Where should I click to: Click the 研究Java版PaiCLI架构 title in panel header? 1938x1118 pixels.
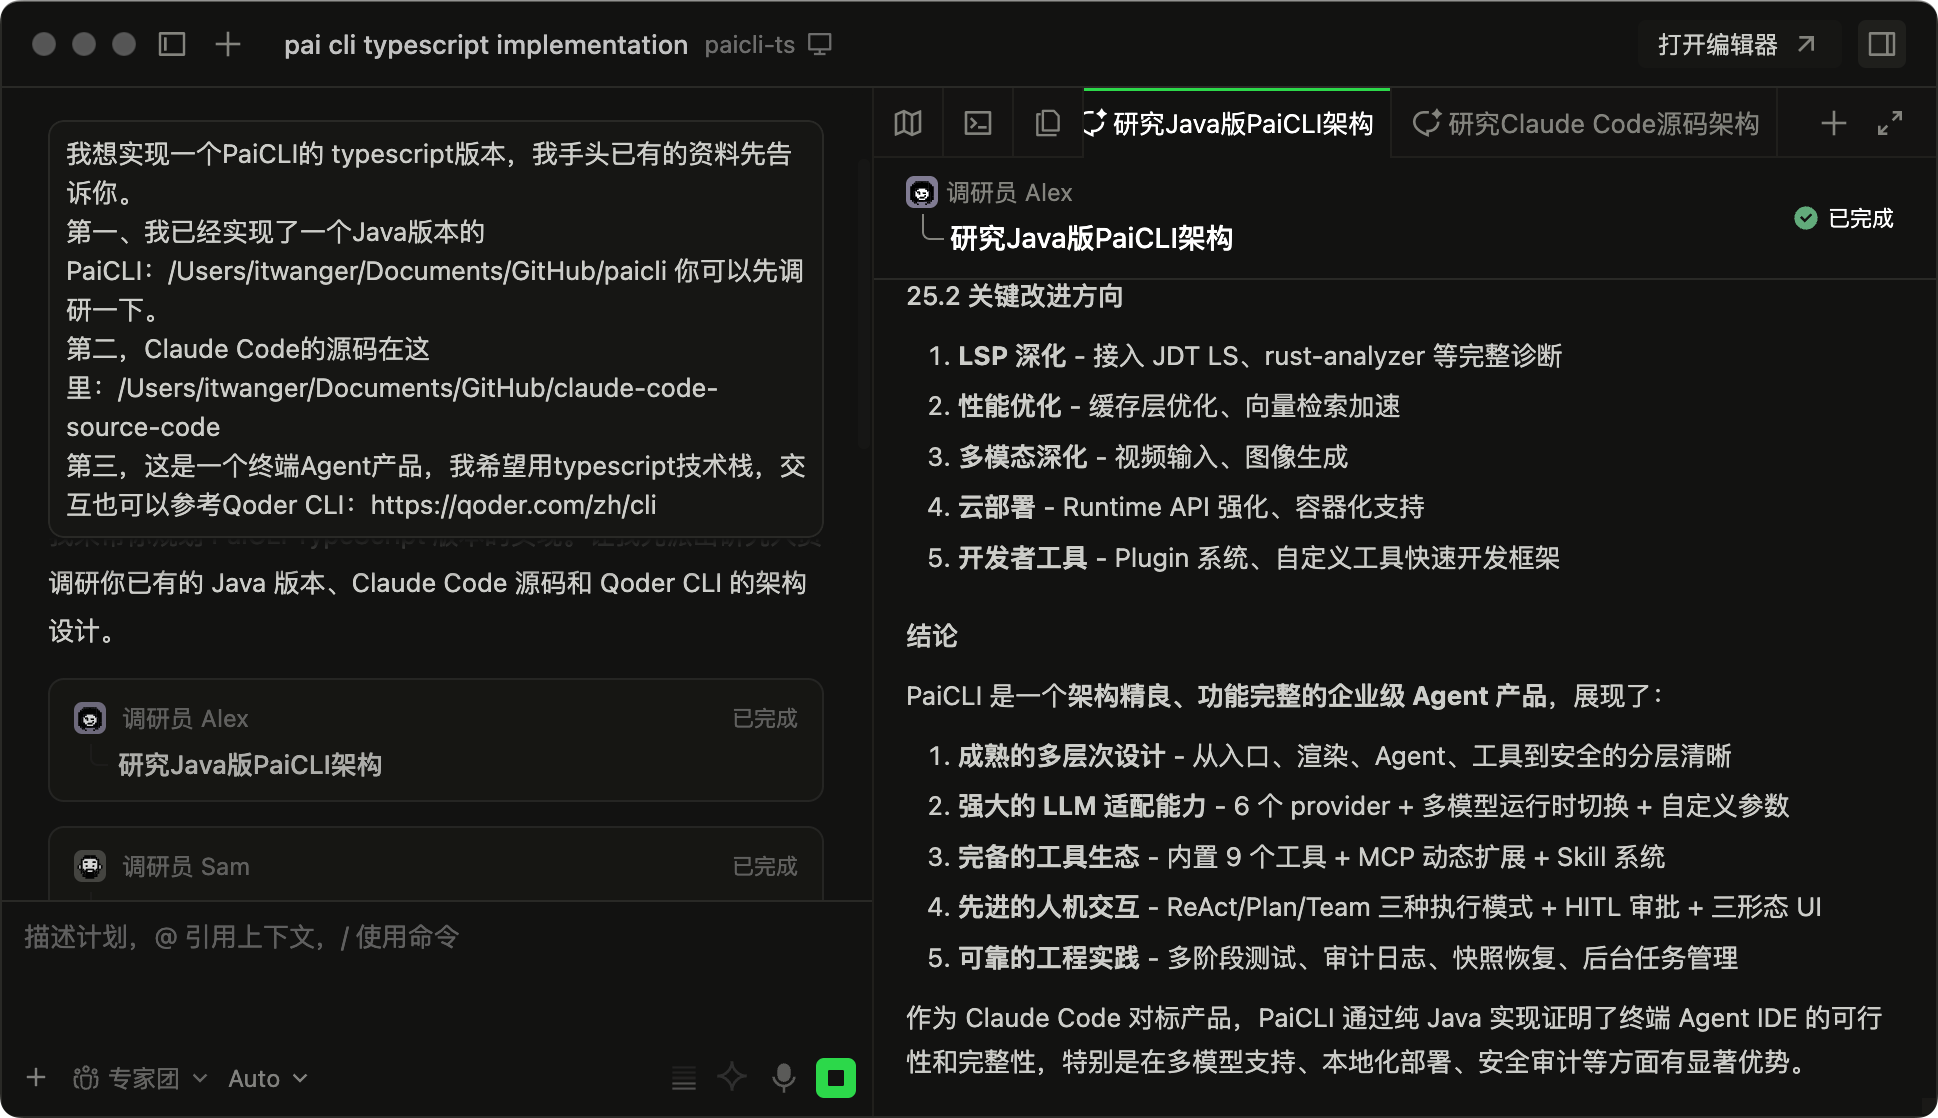point(1091,238)
